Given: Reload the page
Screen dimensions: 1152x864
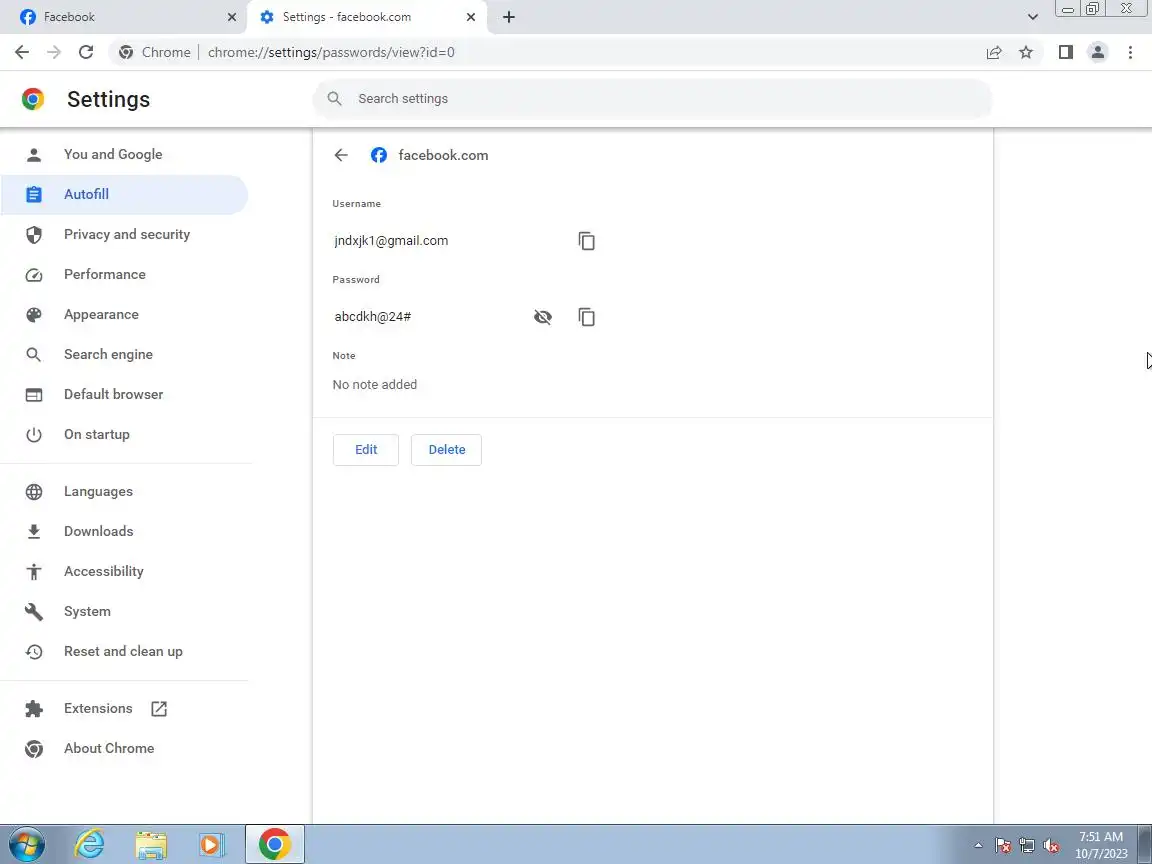Looking at the screenshot, I should 86,52.
